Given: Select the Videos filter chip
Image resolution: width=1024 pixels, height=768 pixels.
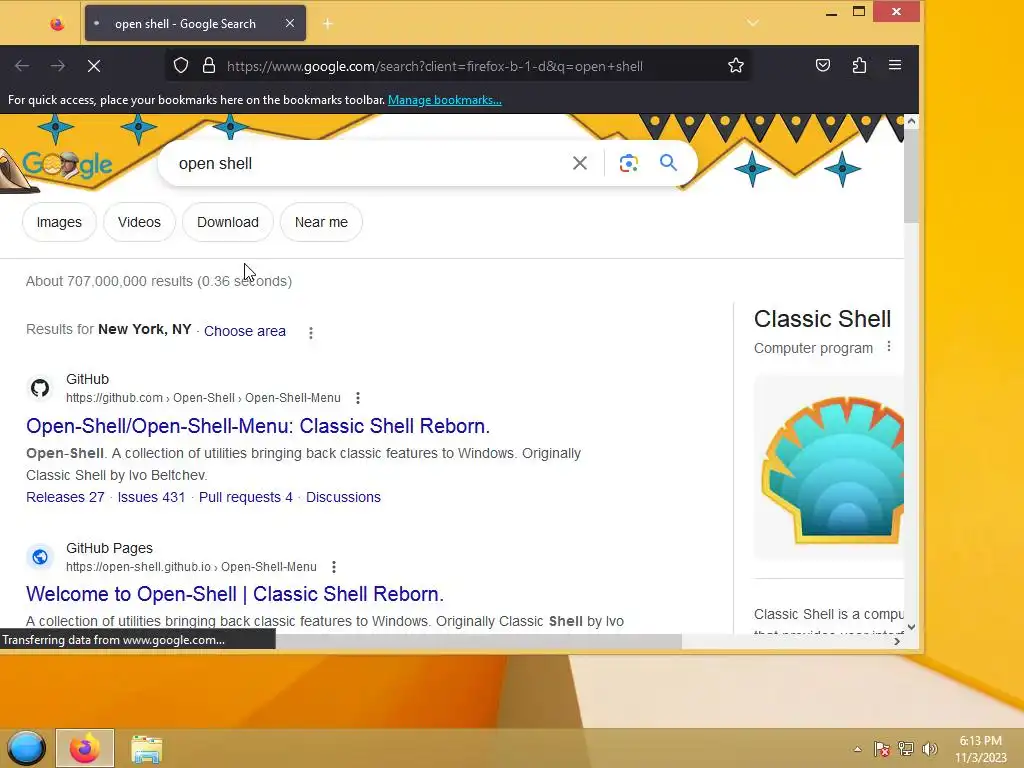Looking at the screenshot, I should tap(139, 222).
